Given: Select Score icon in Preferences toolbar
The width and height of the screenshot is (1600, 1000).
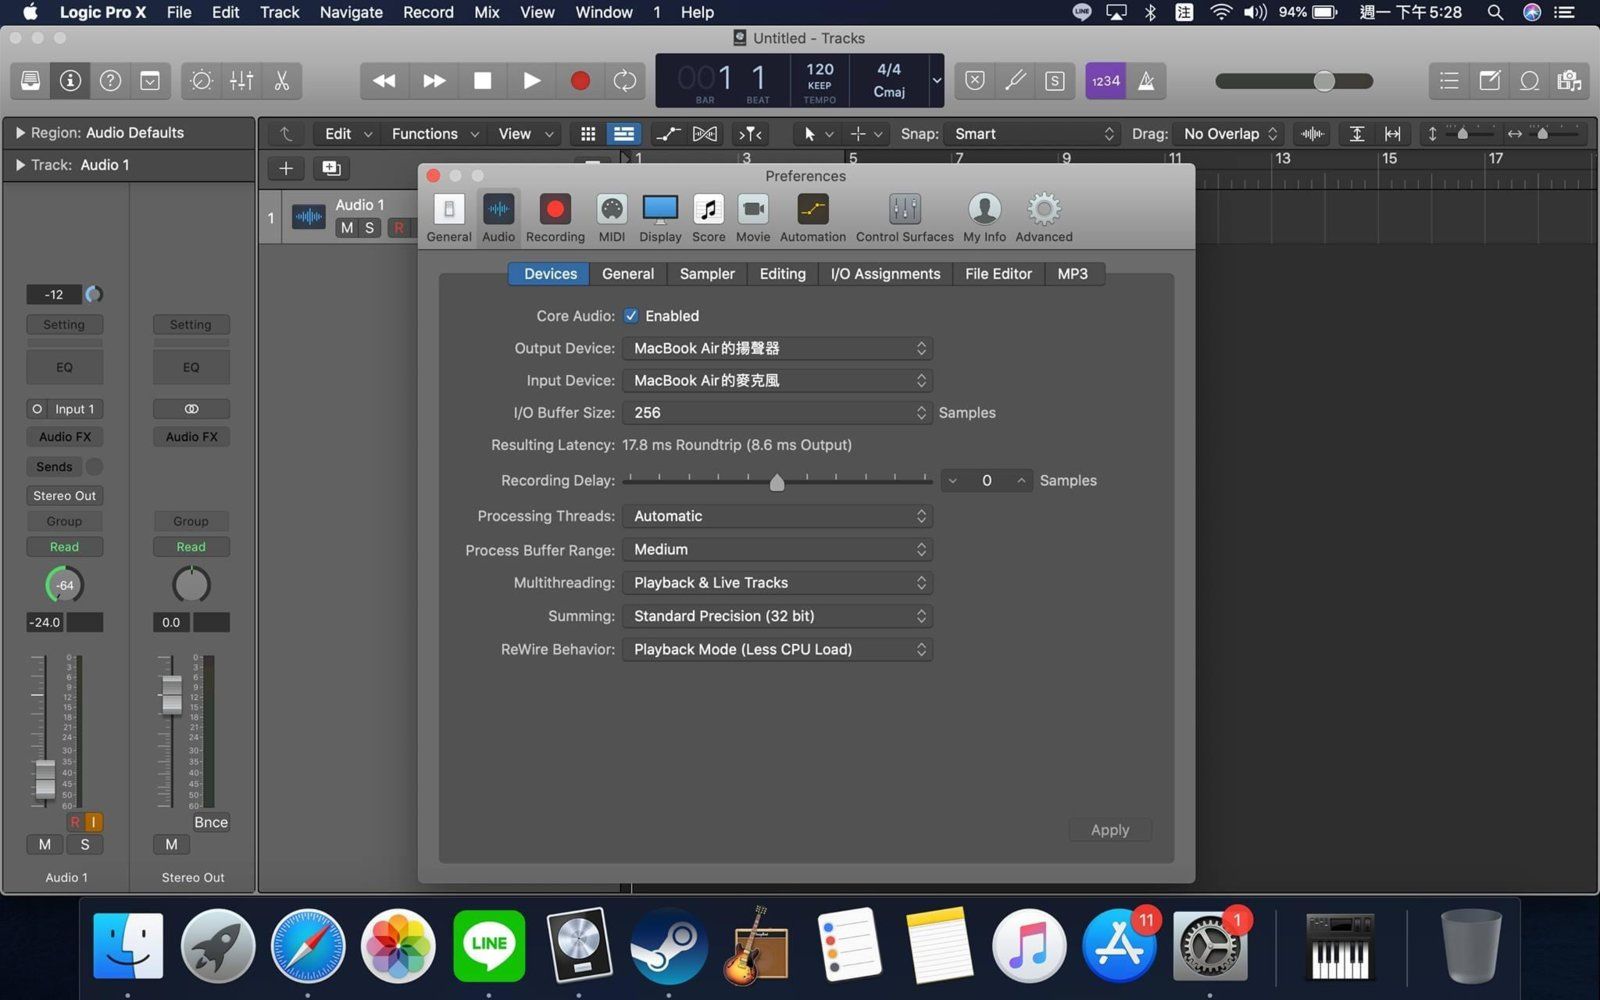Looking at the screenshot, I should tap(708, 217).
